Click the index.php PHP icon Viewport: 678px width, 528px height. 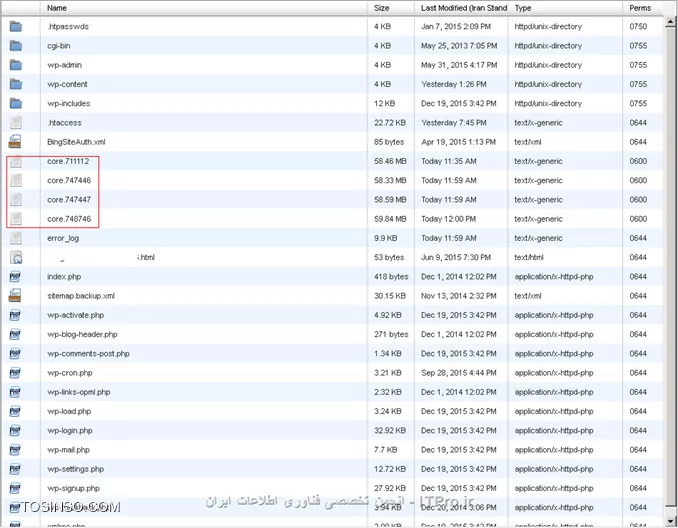point(15,277)
